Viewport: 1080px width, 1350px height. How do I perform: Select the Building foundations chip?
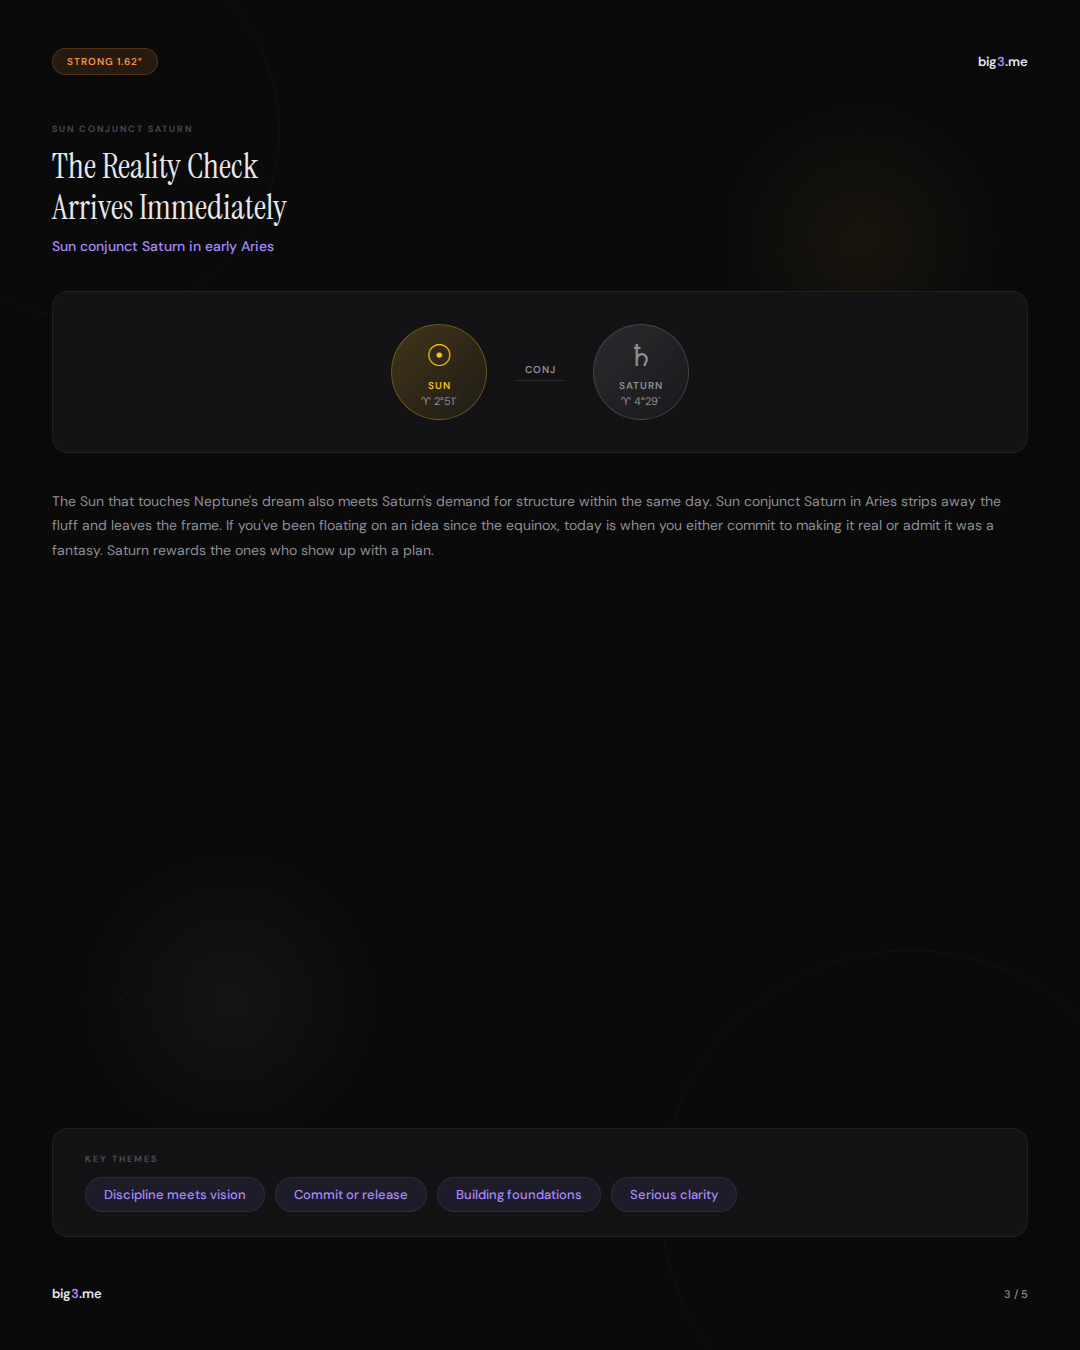point(518,1195)
